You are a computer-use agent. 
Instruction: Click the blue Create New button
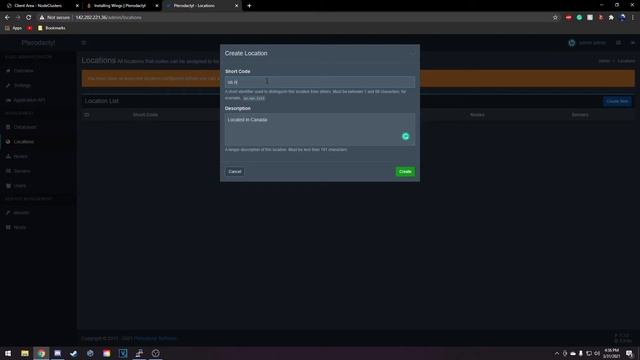[x=617, y=101]
